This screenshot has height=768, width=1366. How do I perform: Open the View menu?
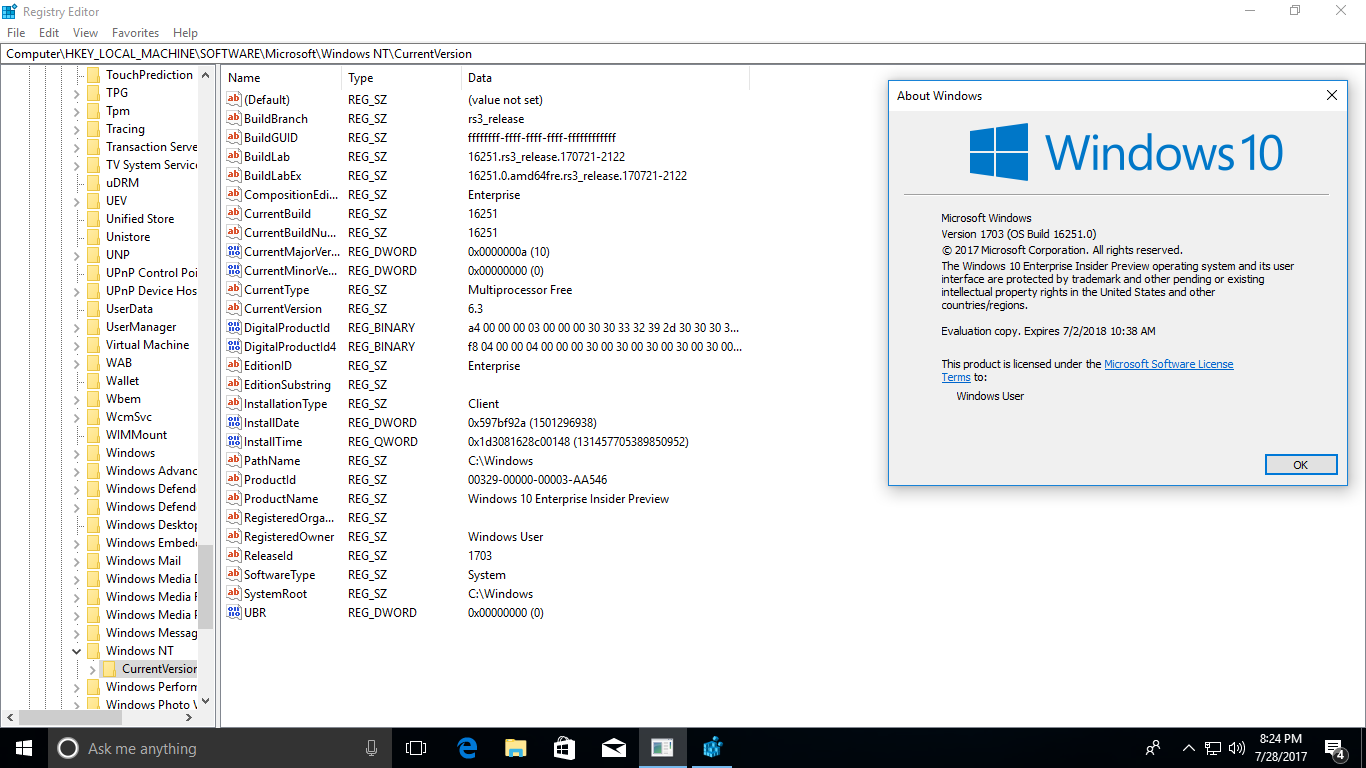coord(85,33)
